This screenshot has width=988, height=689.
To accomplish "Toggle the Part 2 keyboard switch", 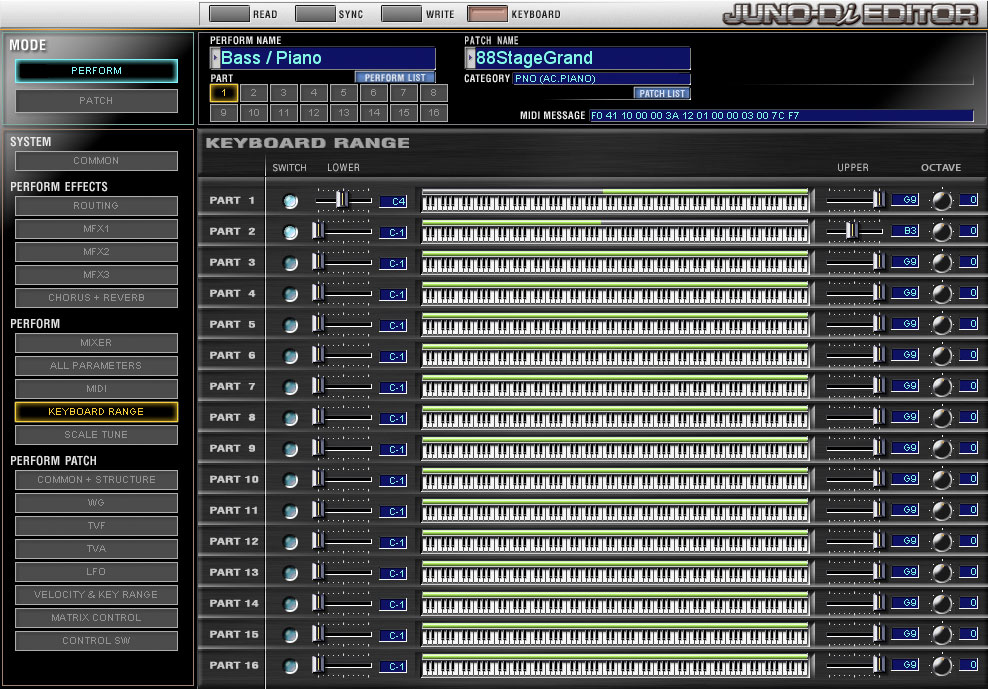I will click(290, 232).
